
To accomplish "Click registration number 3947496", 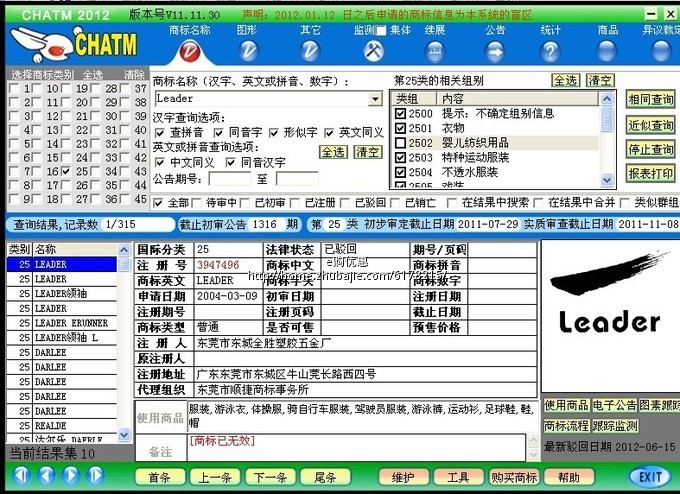I will coord(218,265).
